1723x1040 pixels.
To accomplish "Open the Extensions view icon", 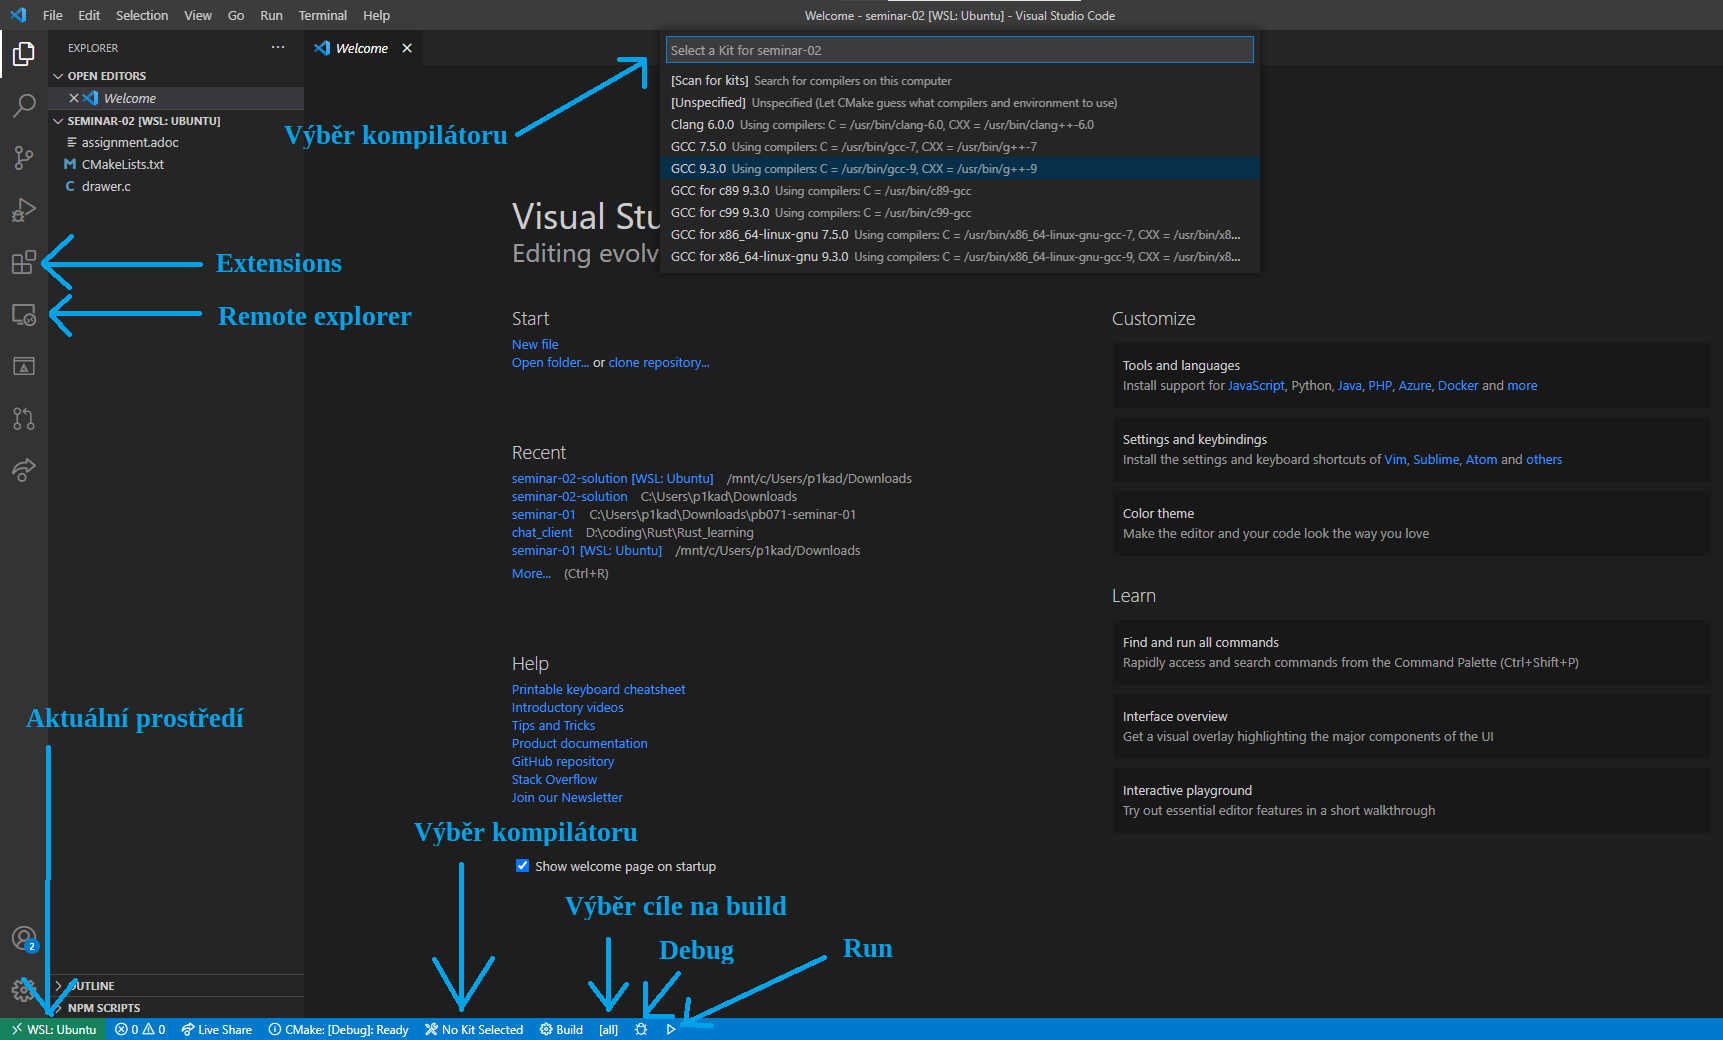I will click(24, 262).
